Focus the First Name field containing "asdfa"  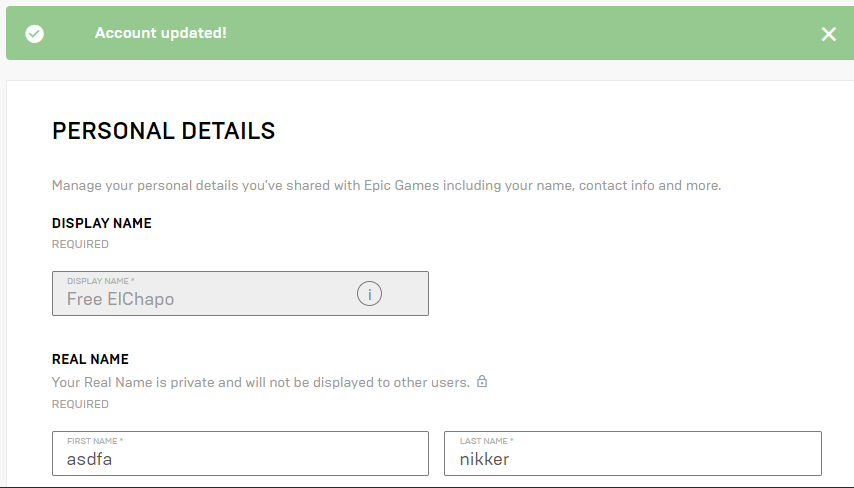240,459
